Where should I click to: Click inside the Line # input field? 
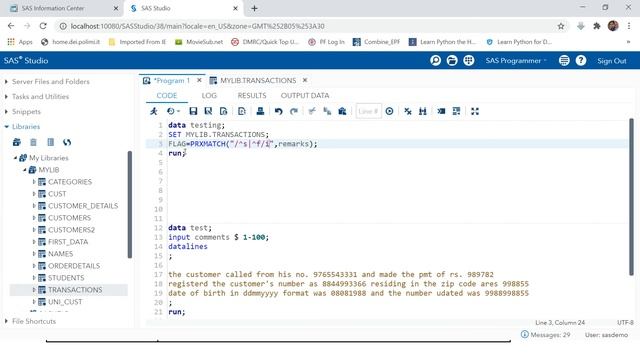pyautogui.click(x=368, y=111)
